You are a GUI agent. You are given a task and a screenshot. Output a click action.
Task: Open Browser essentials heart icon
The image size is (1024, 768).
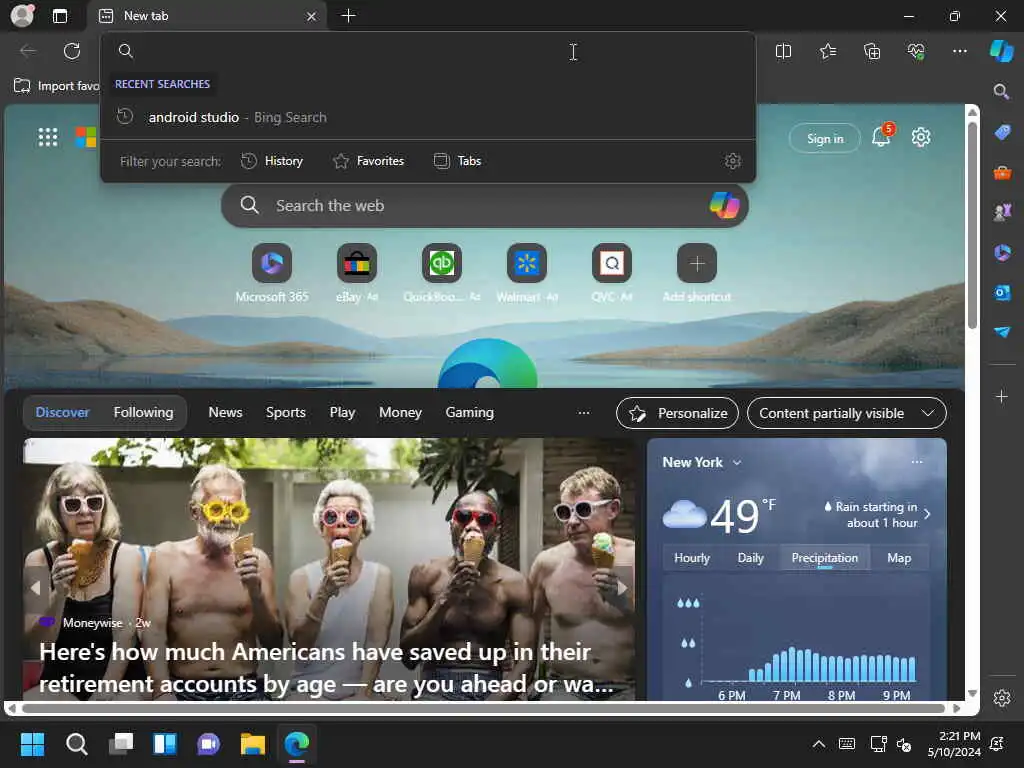click(x=916, y=51)
